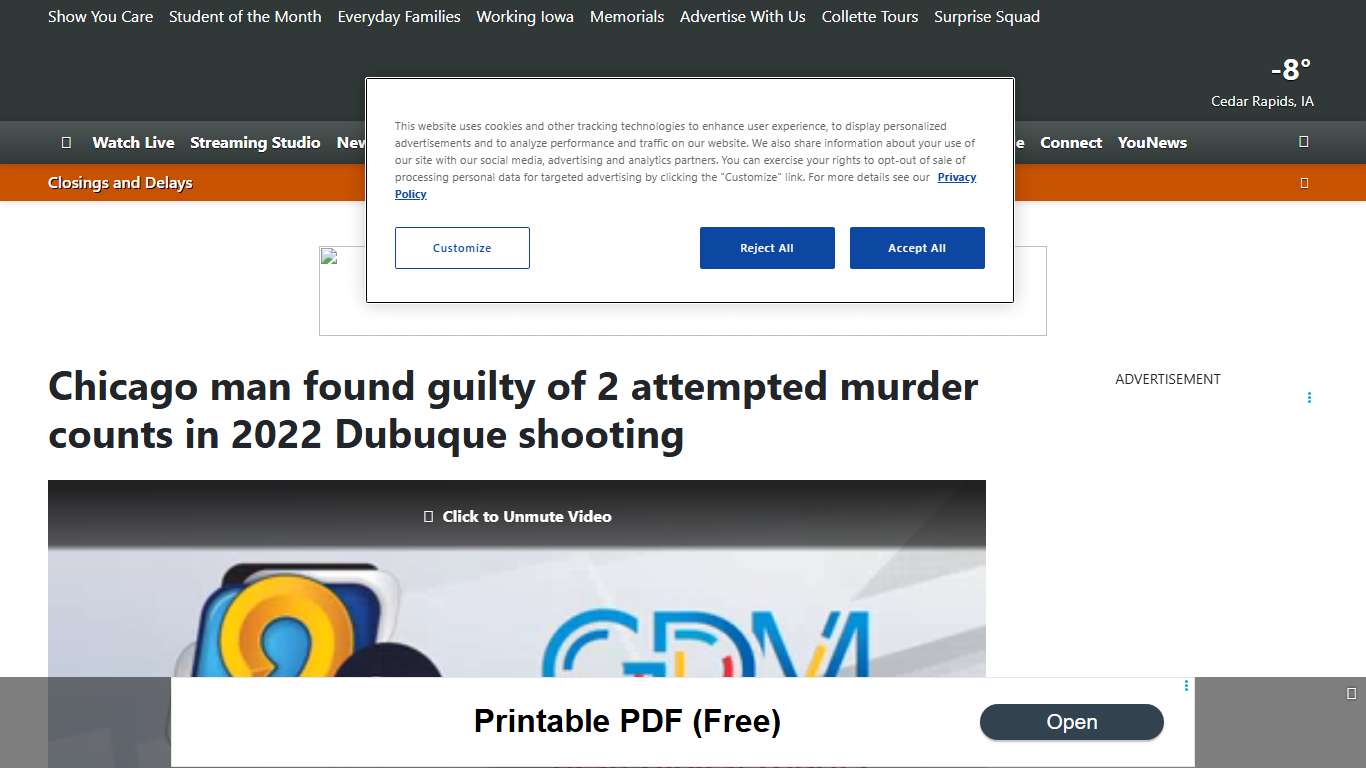Open the Streaming Studio section
Viewport: 1366px width, 768px height.
click(255, 142)
